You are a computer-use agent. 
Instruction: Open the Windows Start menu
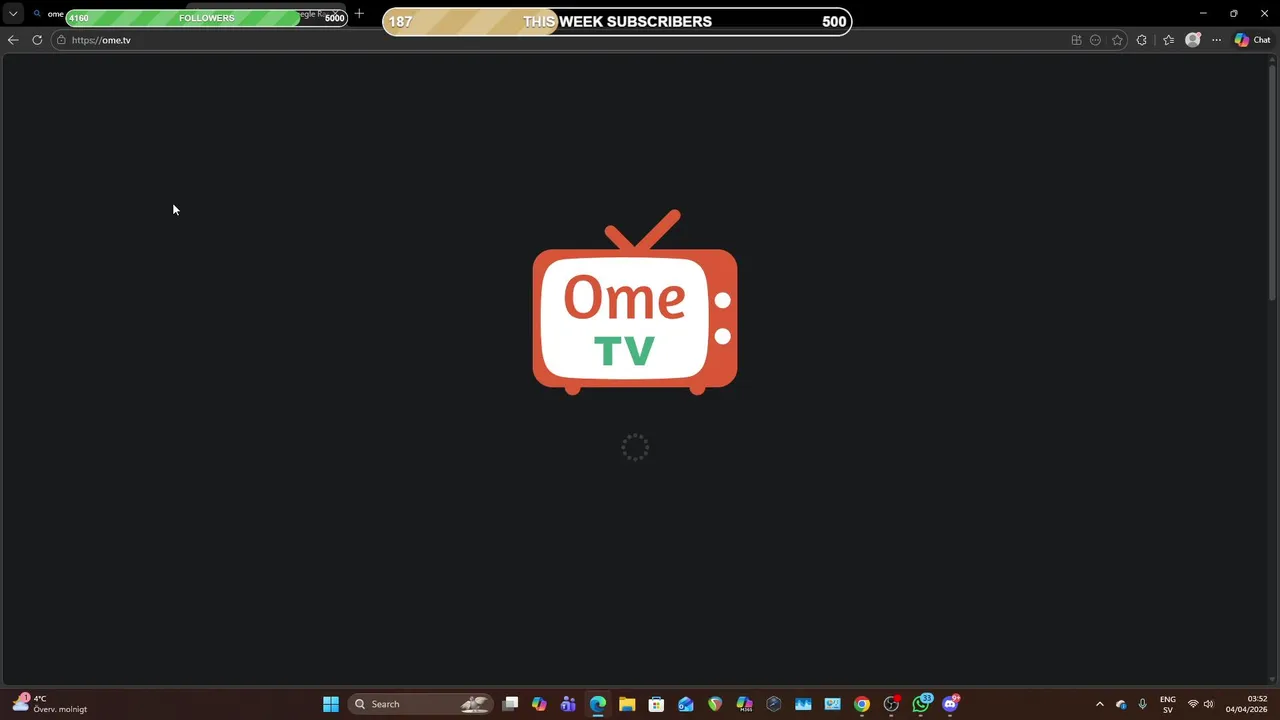tap(331, 704)
